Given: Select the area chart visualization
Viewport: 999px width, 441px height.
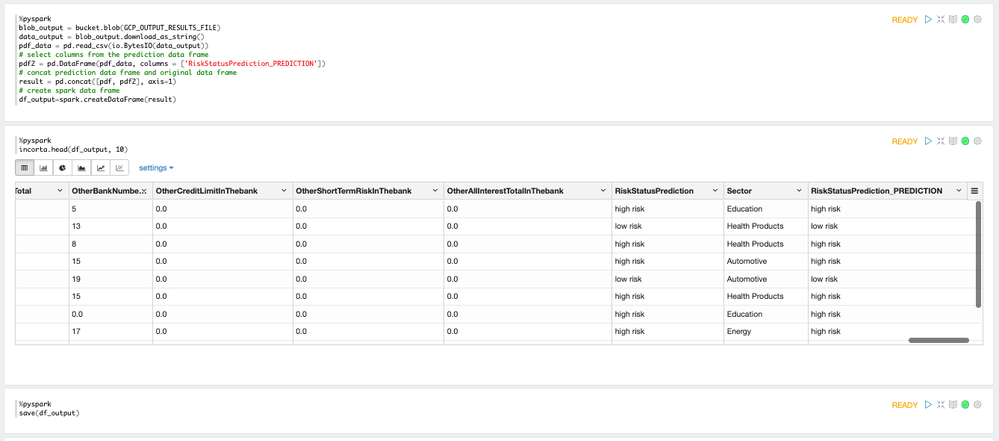Looking at the screenshot, I should pos(82,168).
